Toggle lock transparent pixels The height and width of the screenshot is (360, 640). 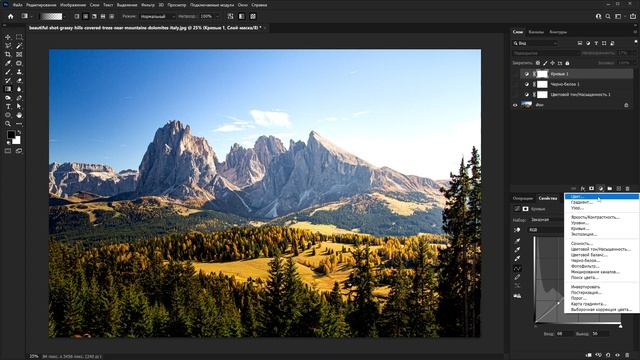(538, 63)
